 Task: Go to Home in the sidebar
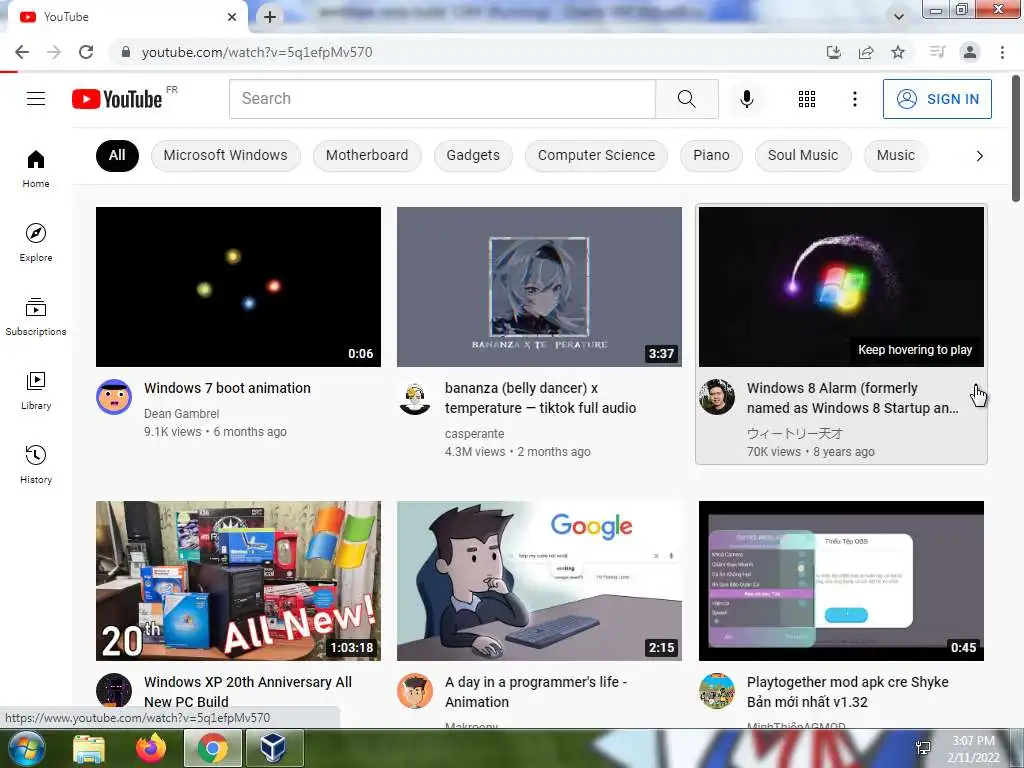coord(36,168)
